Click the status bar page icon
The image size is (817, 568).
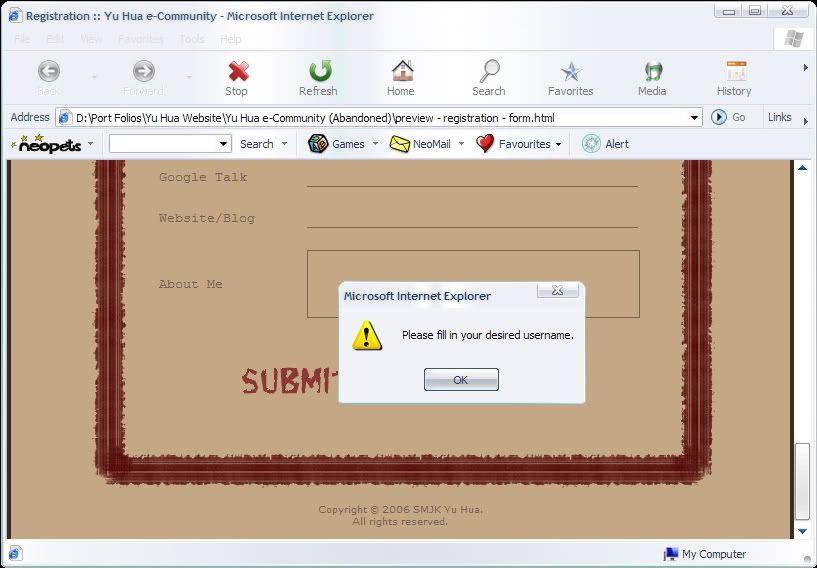[15, 553]
